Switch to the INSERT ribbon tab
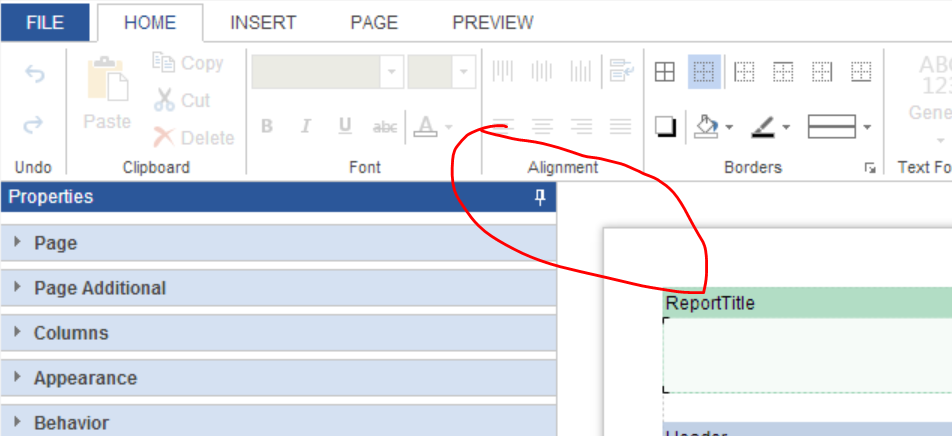Screen dimensions: 952x436 coord(263,22)
